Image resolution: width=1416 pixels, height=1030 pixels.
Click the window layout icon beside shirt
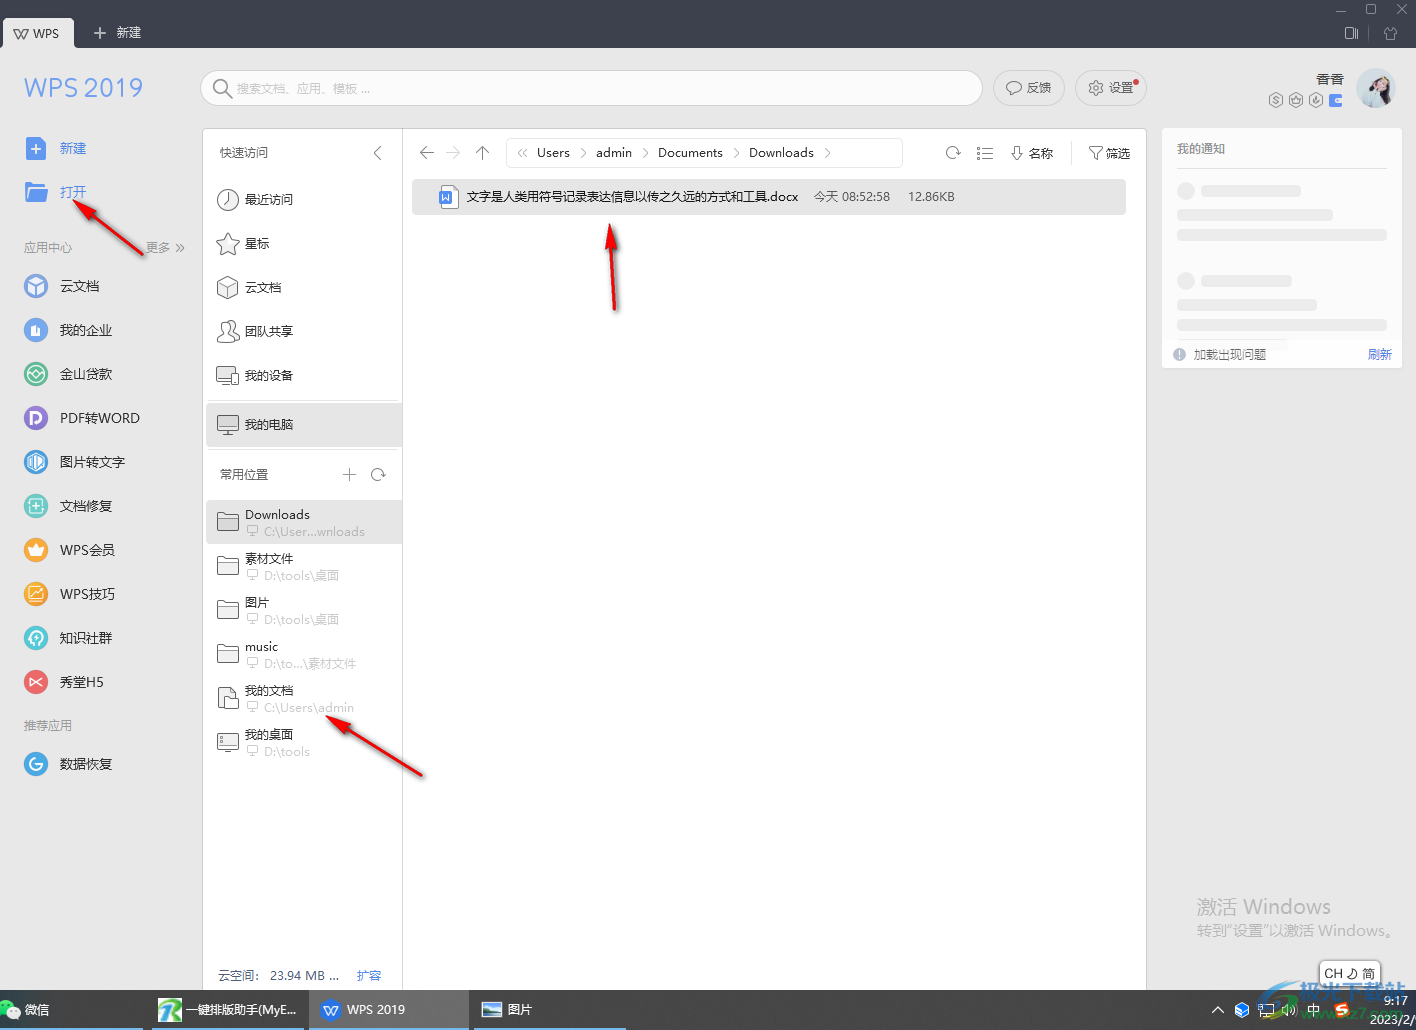coord(1351,33)
